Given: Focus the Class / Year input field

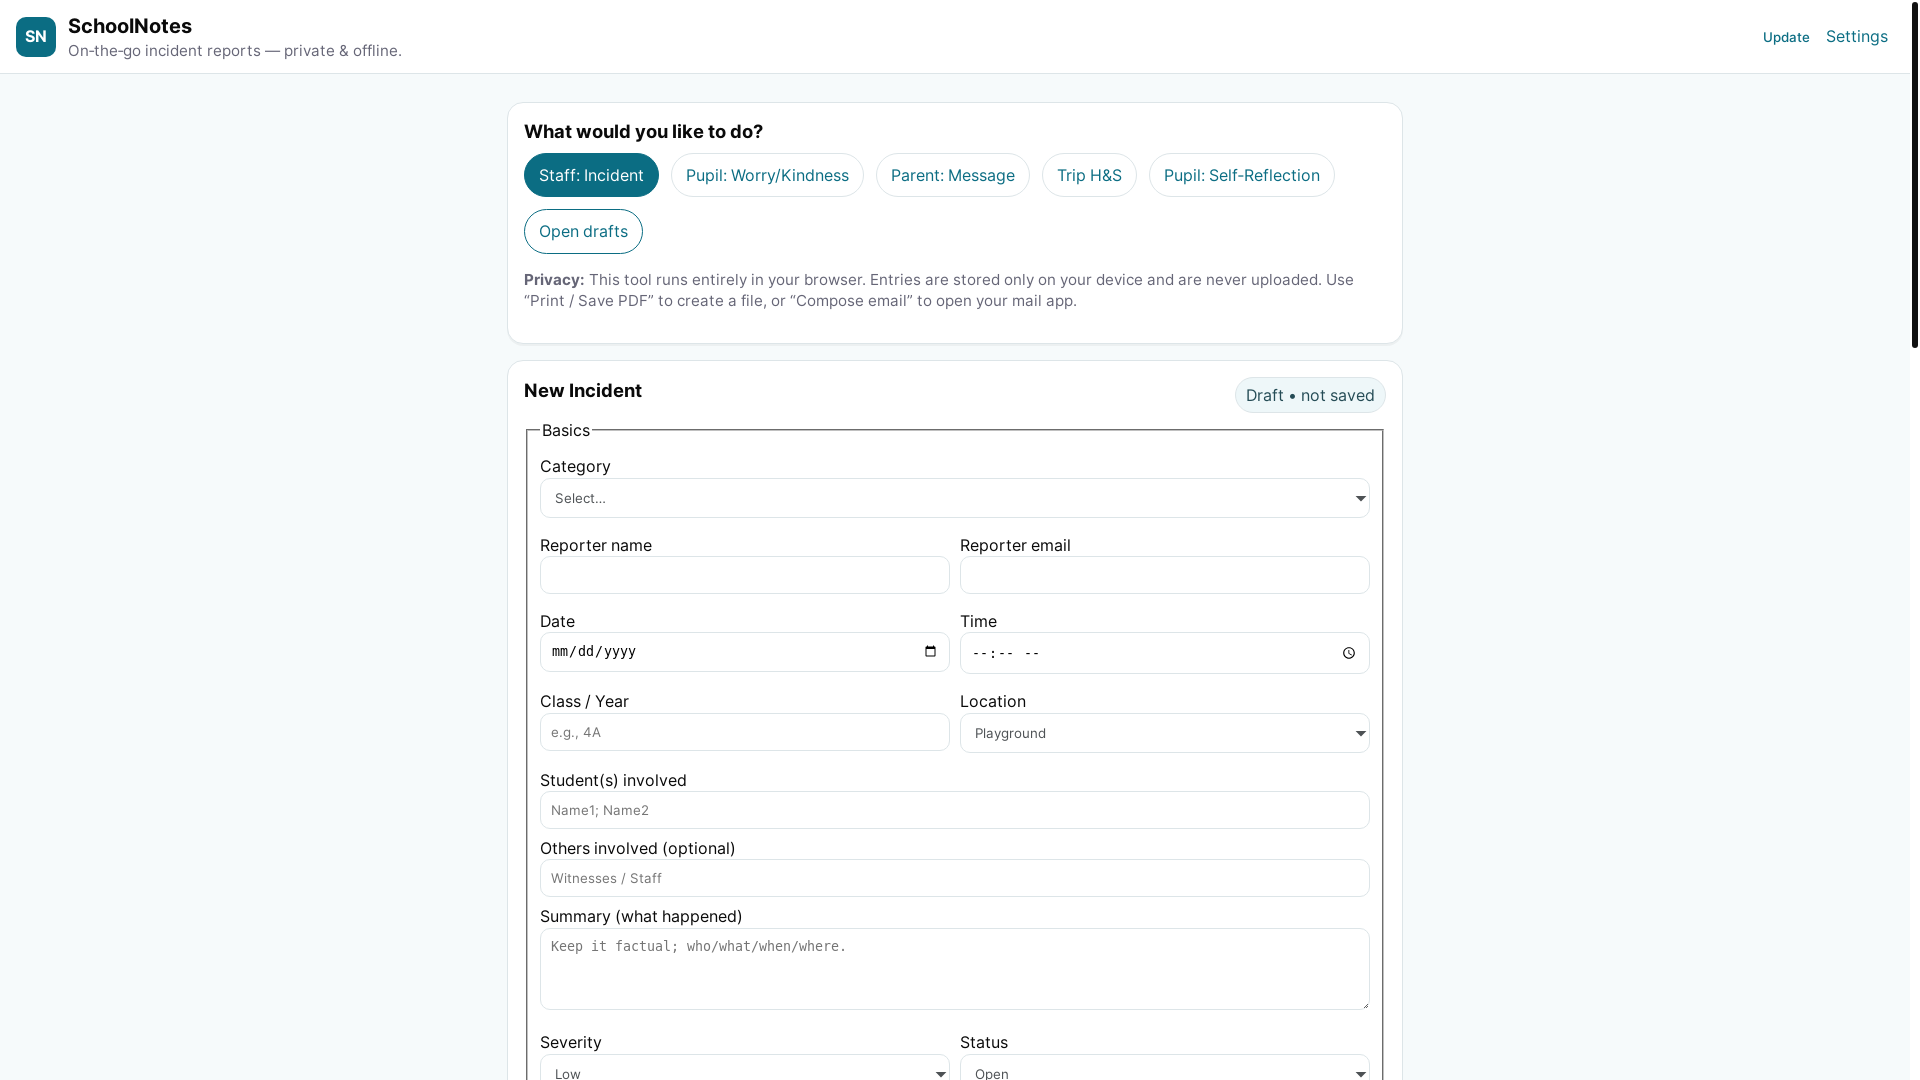Looking at the screenshot, I should point(744,732).
